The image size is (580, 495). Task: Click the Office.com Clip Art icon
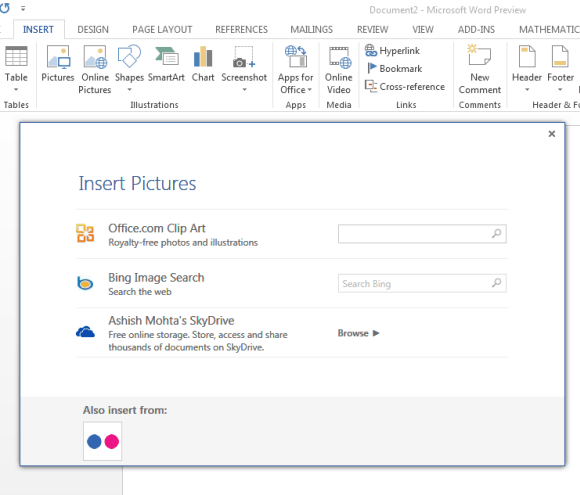point(85,233)
